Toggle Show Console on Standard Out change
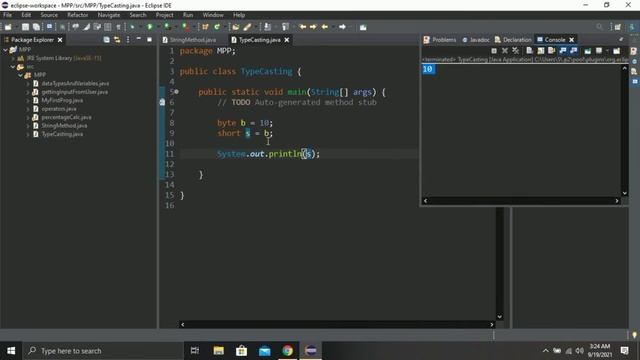 pos(563,51)
